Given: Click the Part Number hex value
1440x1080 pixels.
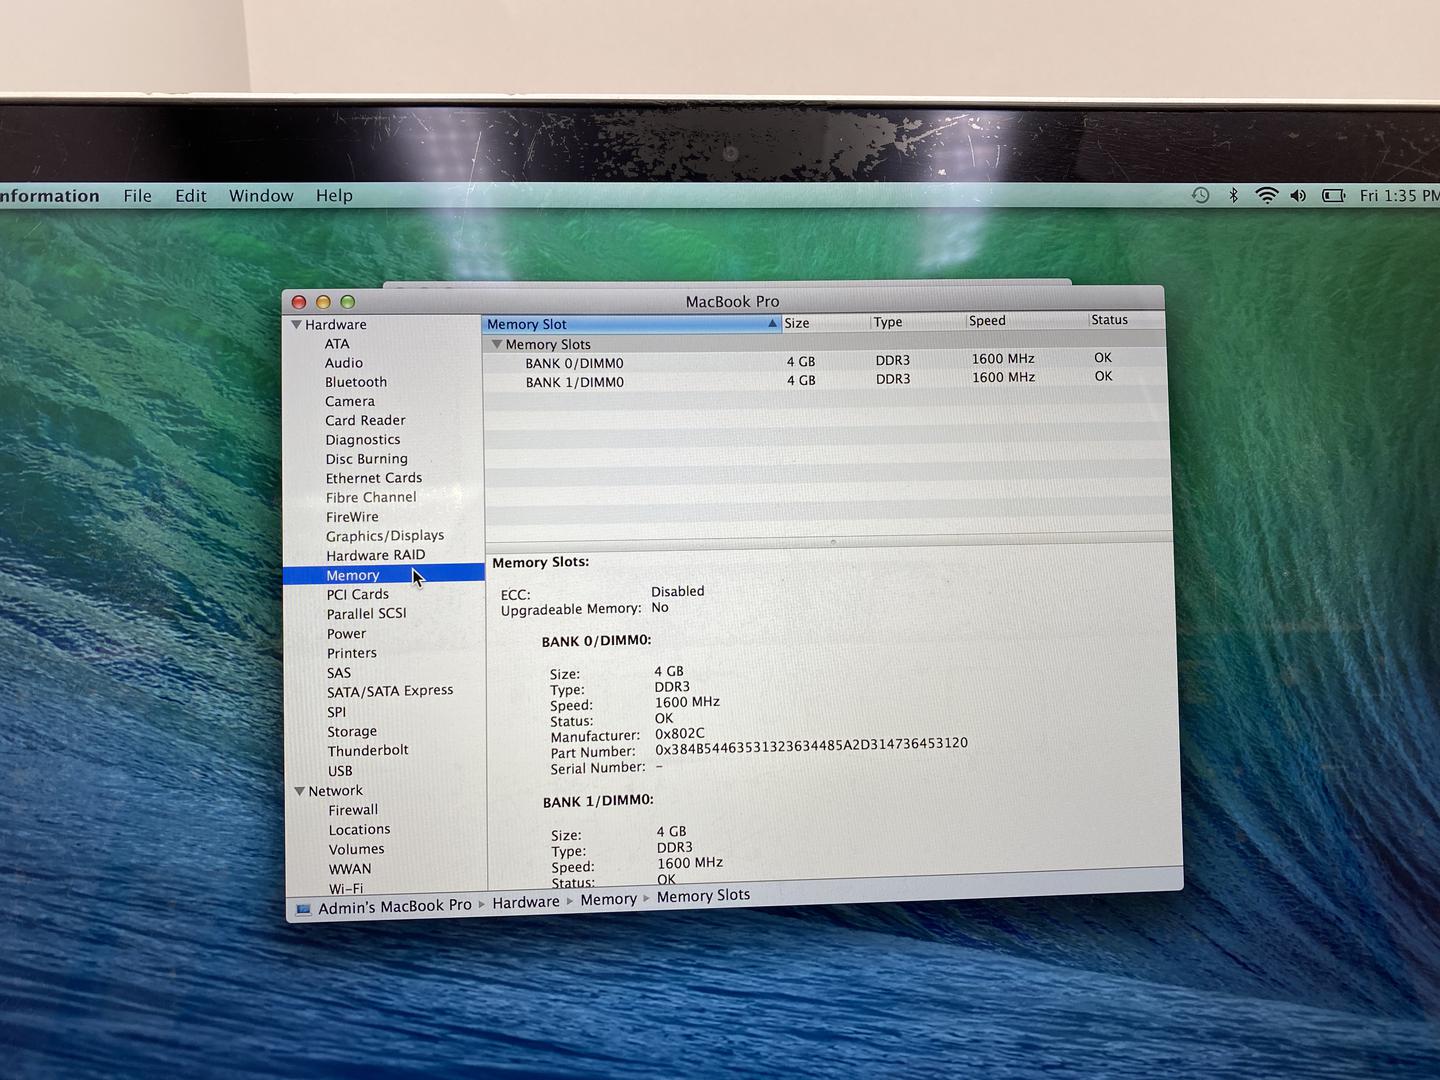Looking at the screenshot, I should [811, 747].
